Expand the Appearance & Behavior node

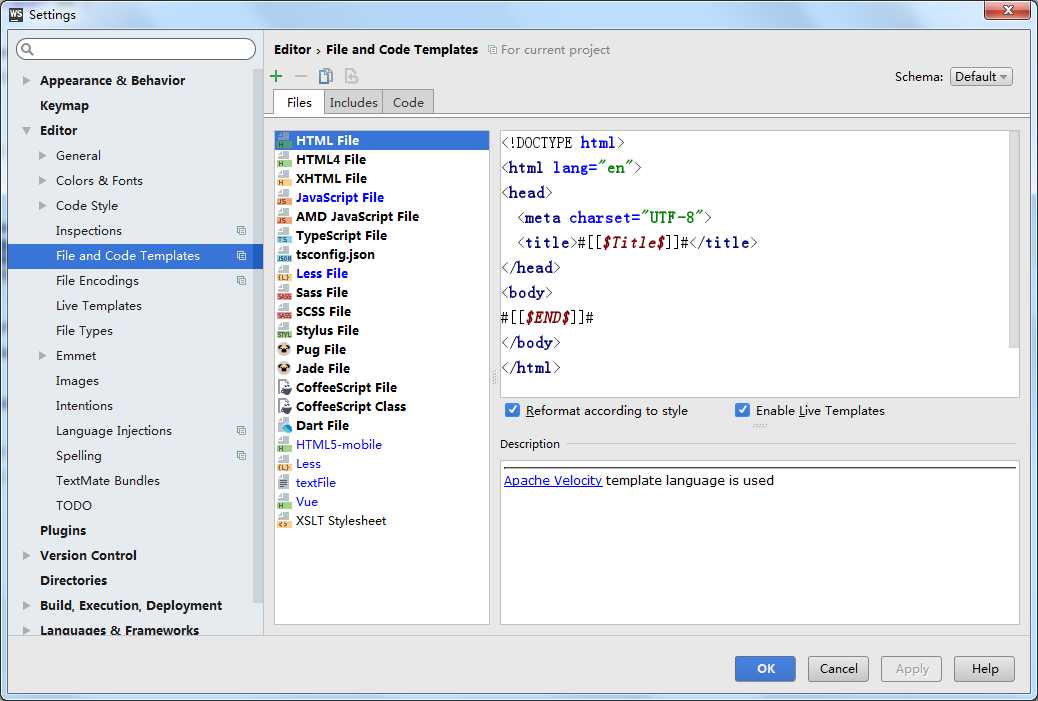click(x=26, y=81)
